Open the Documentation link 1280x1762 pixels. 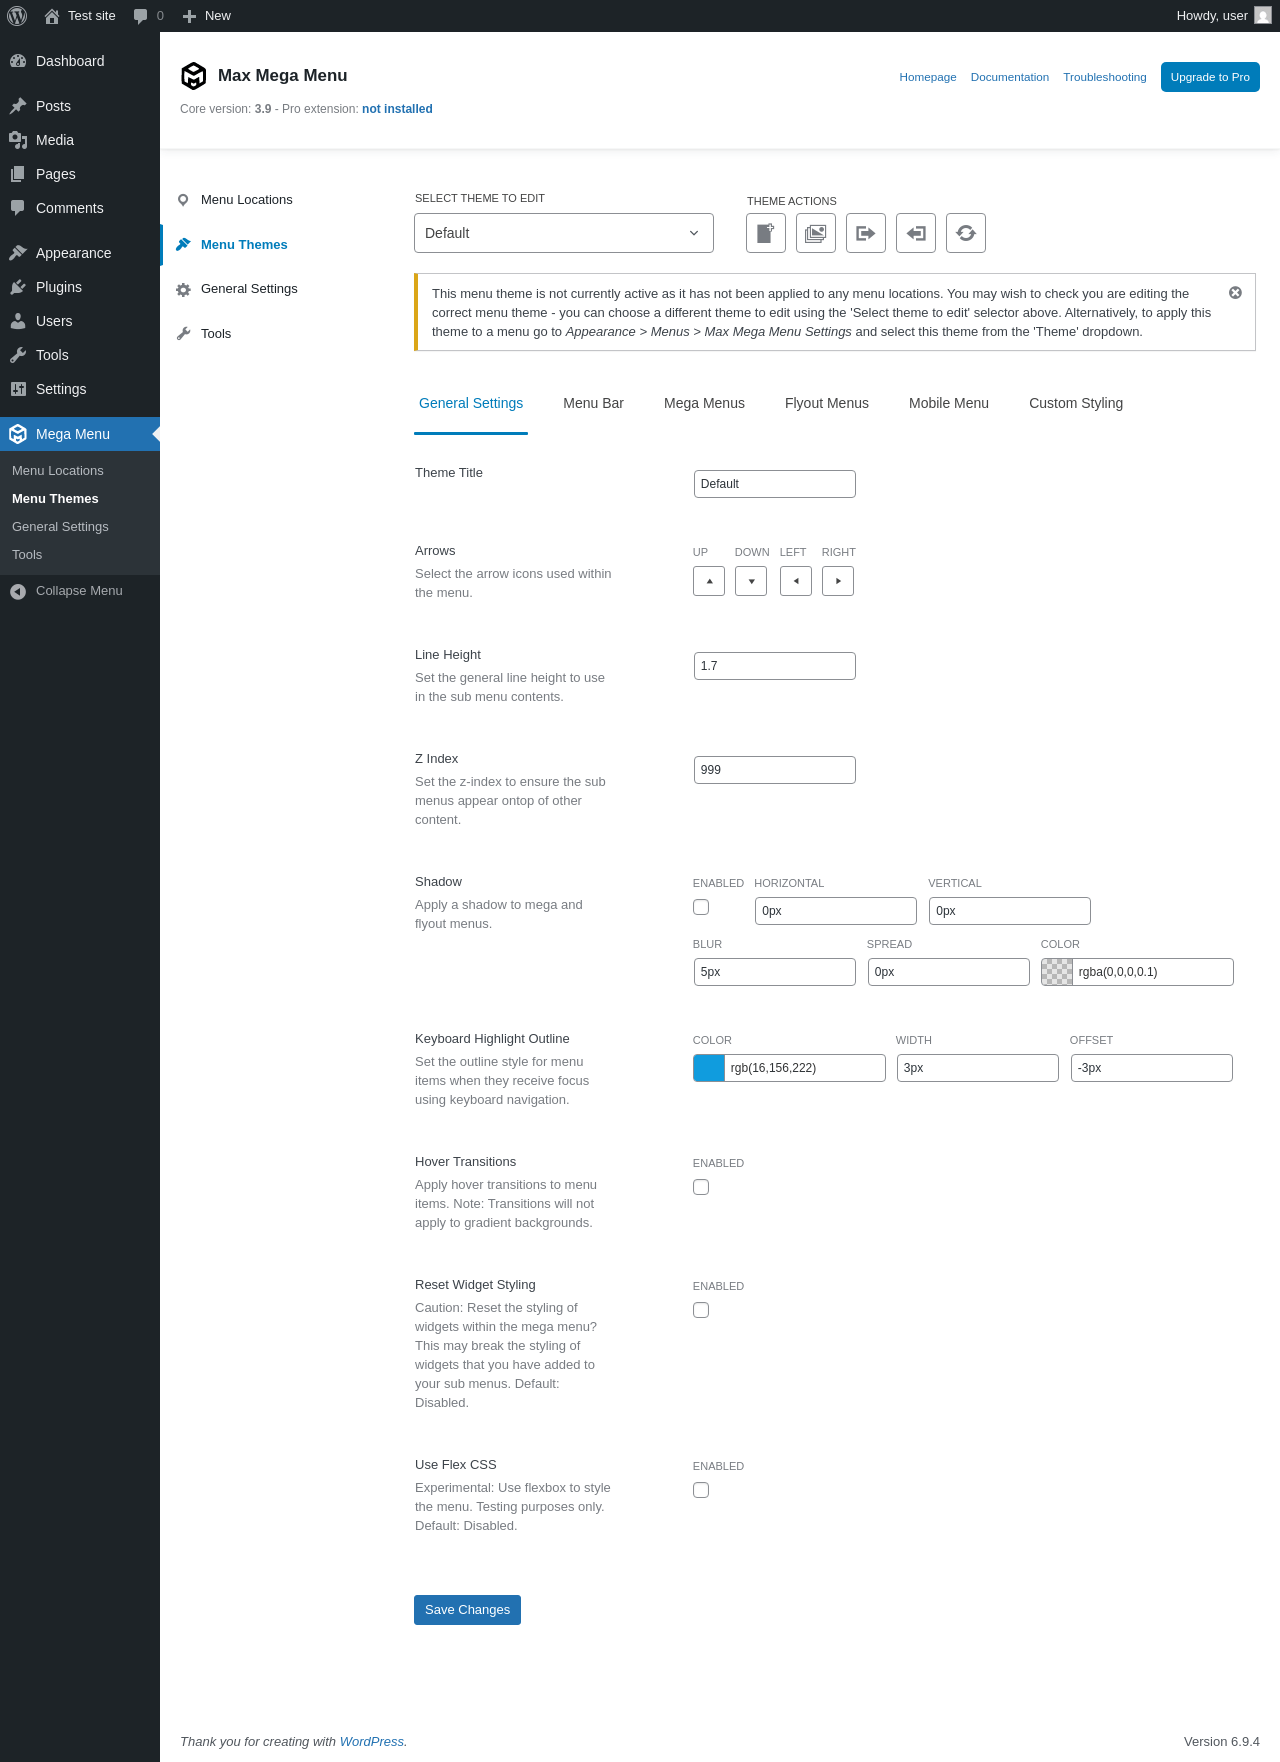pyautogui.click(x=1010, y=77)
